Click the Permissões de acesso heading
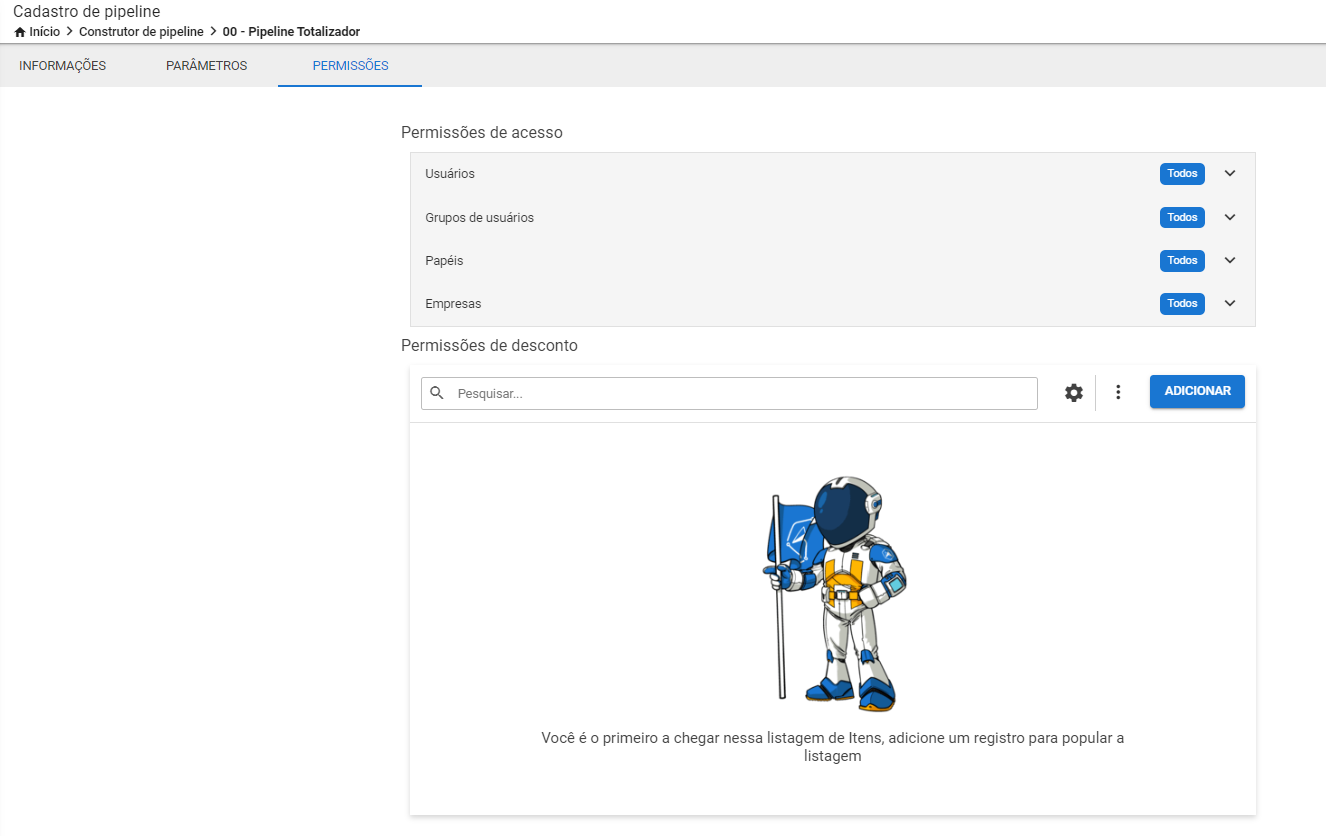The width and height of the screenshot is (1326, 836). tap(482, 132)
